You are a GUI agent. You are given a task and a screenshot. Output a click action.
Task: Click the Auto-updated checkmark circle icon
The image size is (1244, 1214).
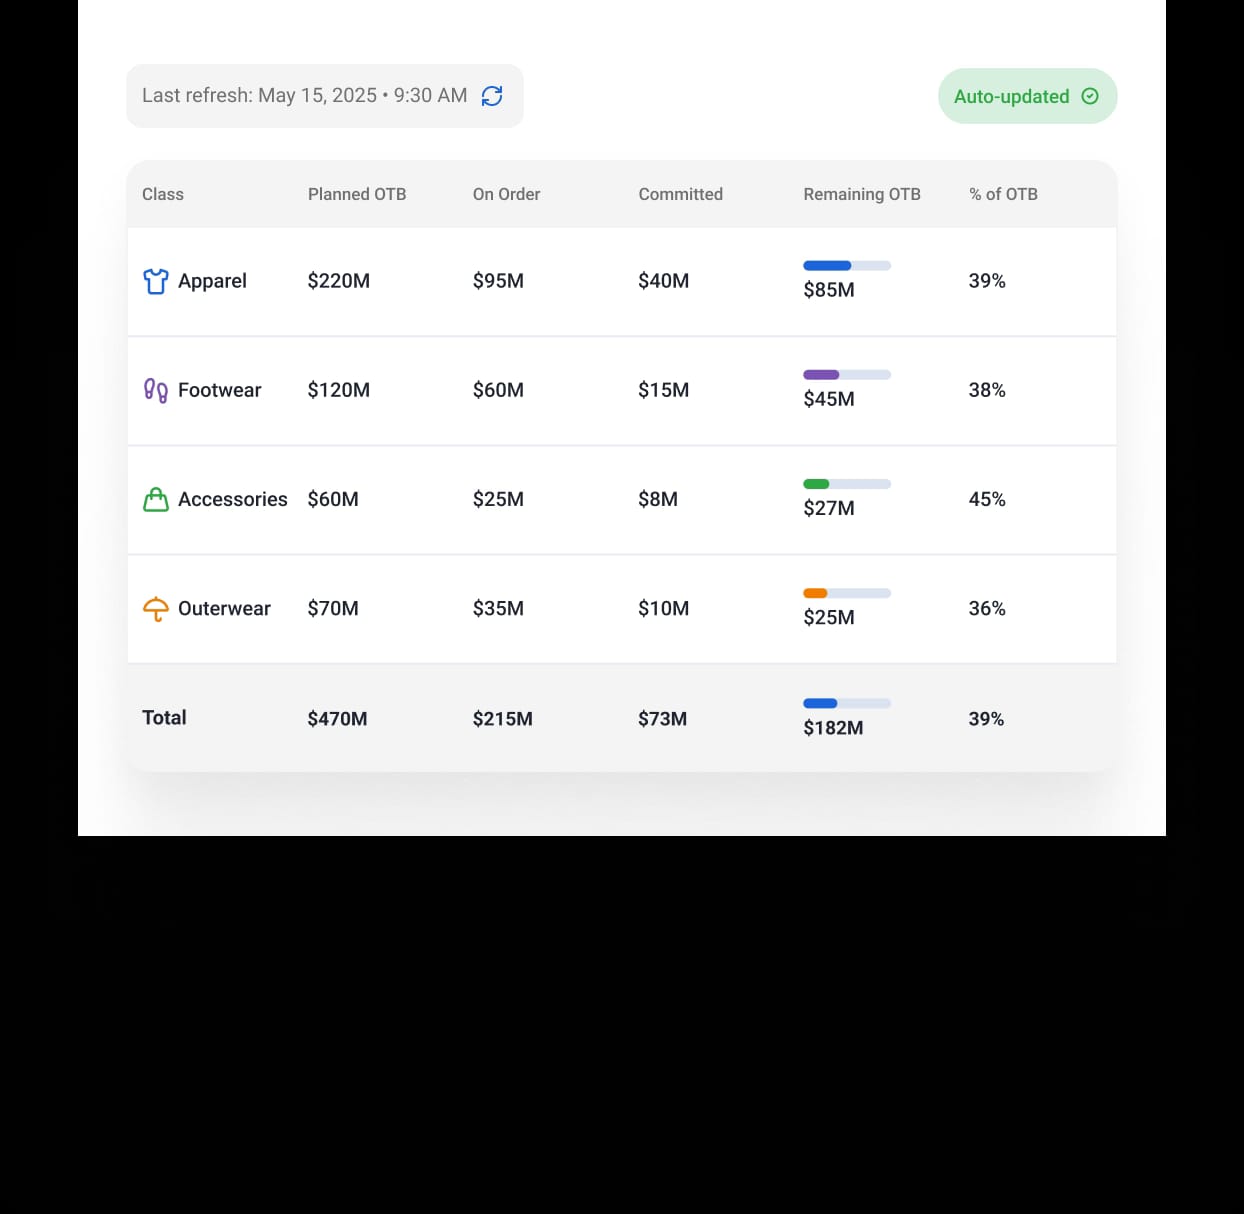[1090, 96]
